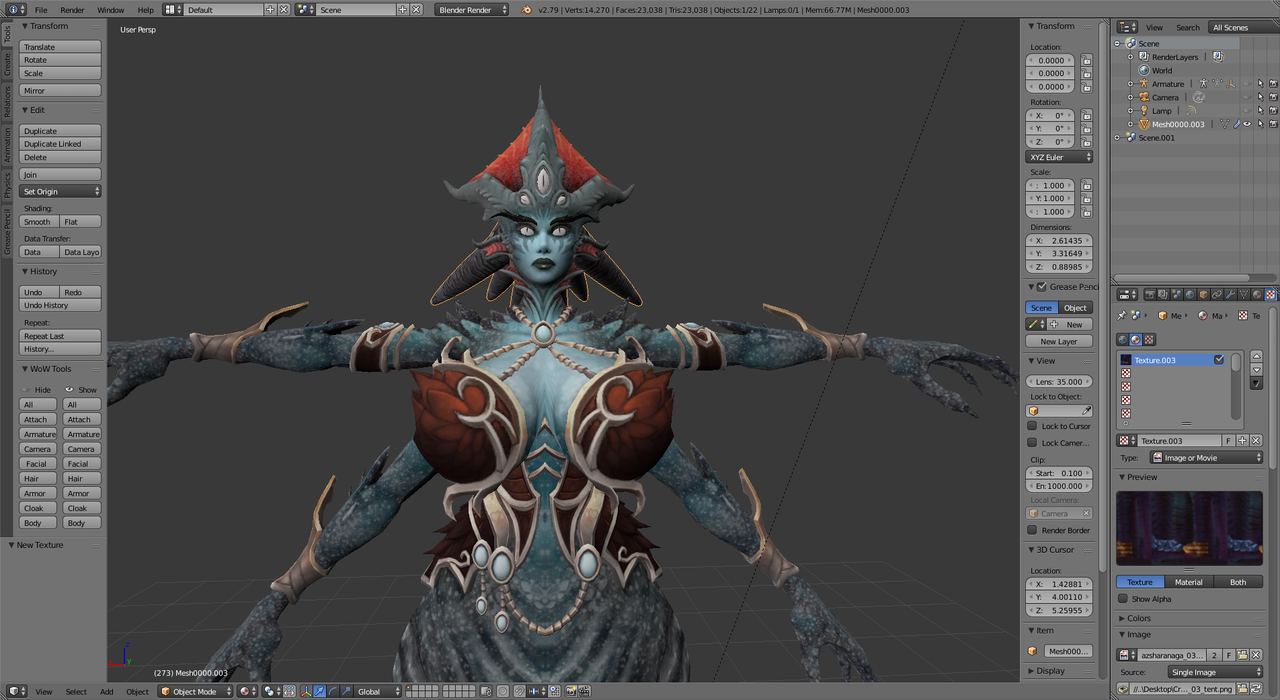
Task: Switch to the Grease Pencil toolshelf tab
Action: tap(7, 232)
